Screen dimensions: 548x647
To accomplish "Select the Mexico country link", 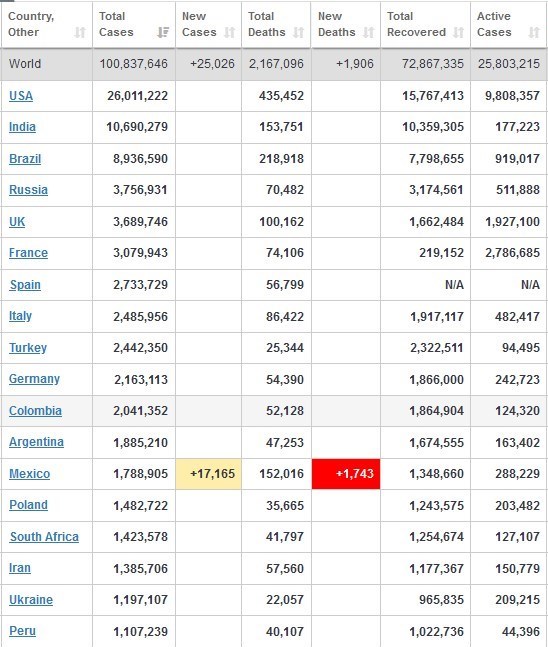I will [x=29, y=474].
